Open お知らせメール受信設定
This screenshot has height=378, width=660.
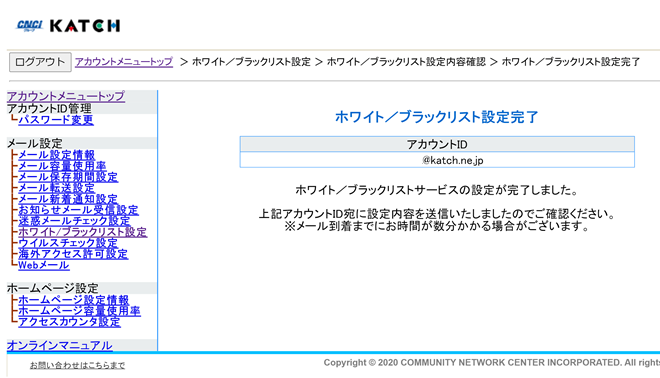78,210
